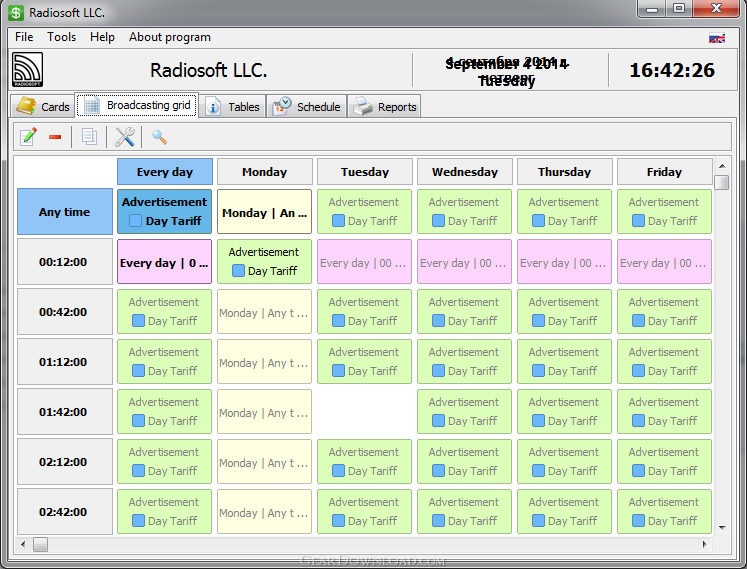Open the wrench and screwdriver settings icon
This screenshot has width=747, height=569.
point(125,137)
